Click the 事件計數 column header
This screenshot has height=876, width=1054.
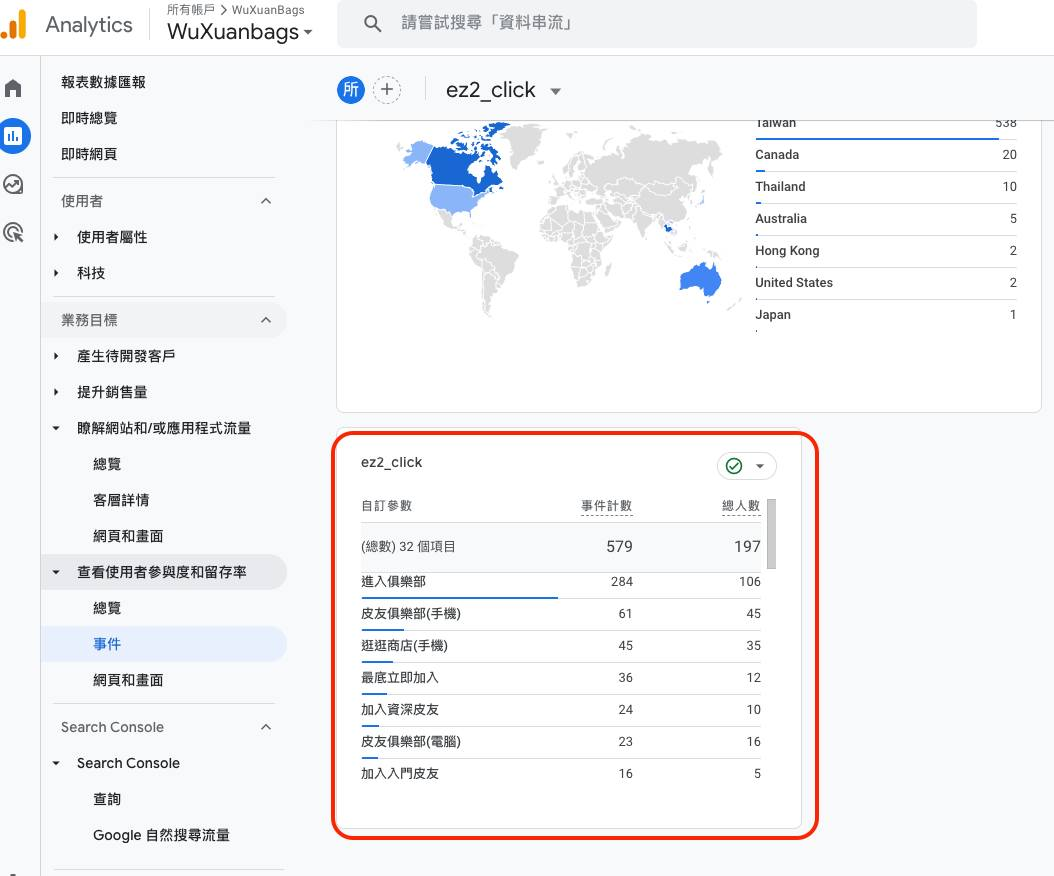tap(606, 506)
